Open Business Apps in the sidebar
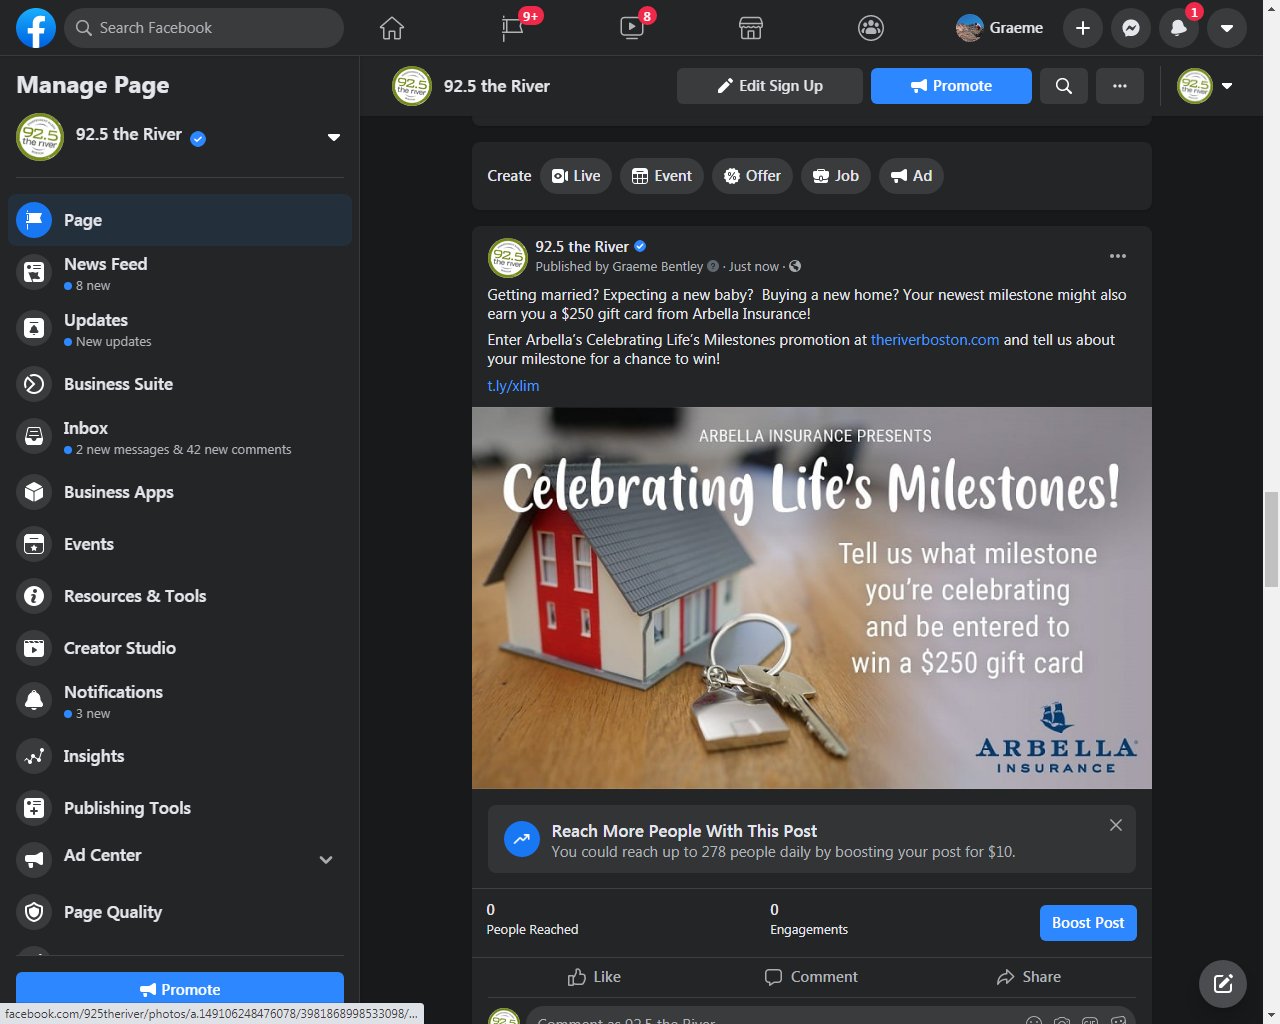Image resolution: width=1280 pixels, height=1024 pixels. point(180,492)
